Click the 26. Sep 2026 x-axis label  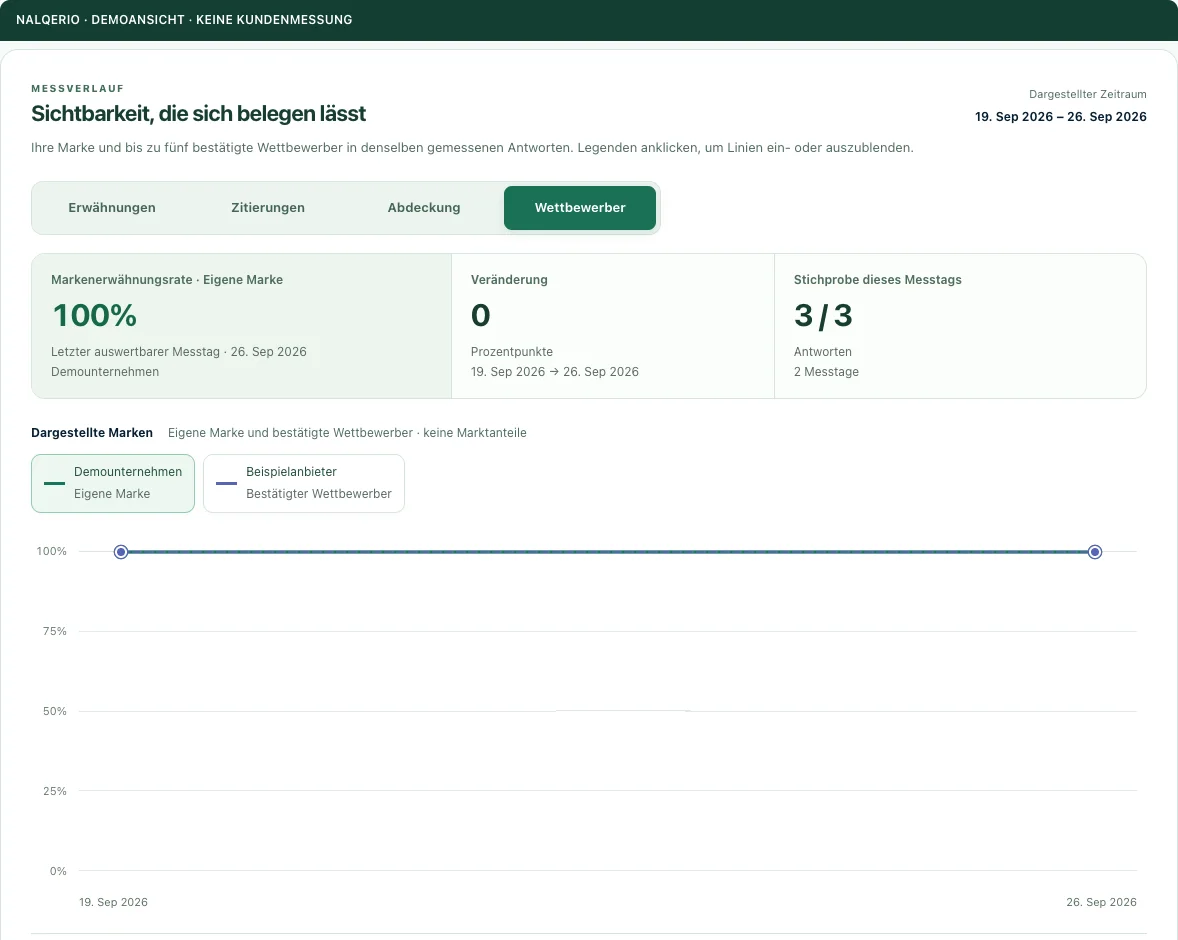[x=1101, y=902]
